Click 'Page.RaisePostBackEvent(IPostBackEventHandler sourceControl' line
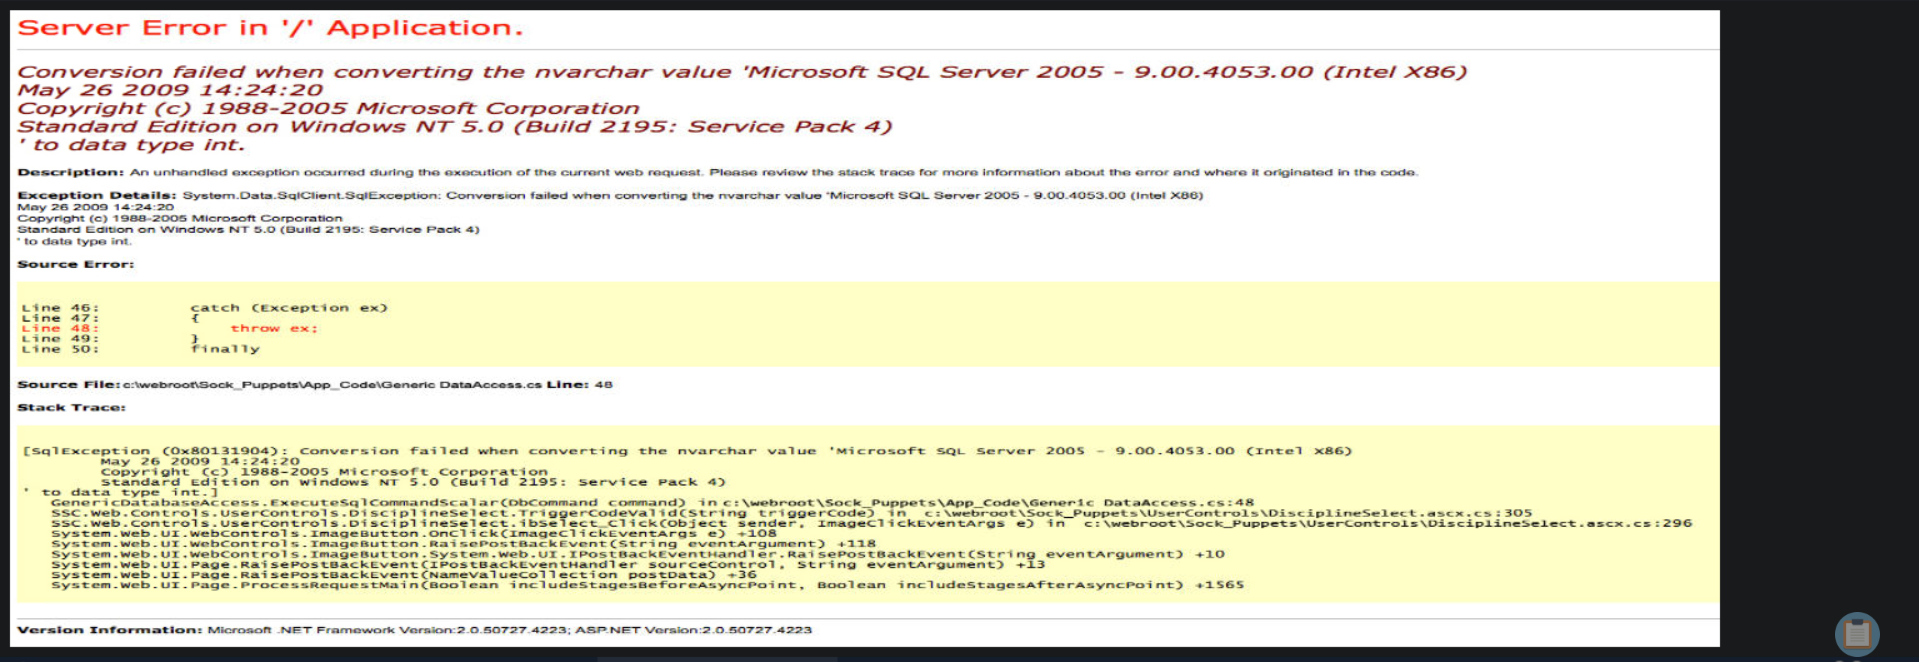Image resolution: width=1919 pixels, height=662 pixels. (548, 564)
